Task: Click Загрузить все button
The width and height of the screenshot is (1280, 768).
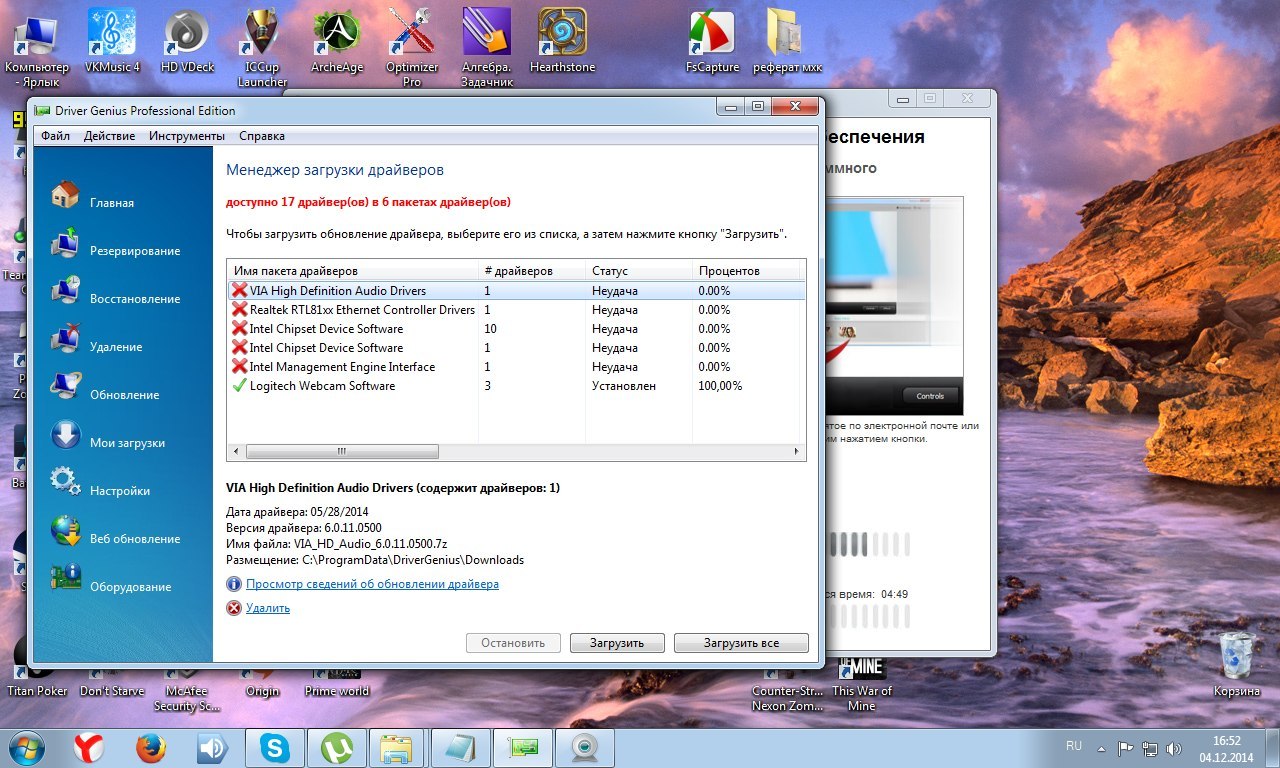Action: [741, 643]
